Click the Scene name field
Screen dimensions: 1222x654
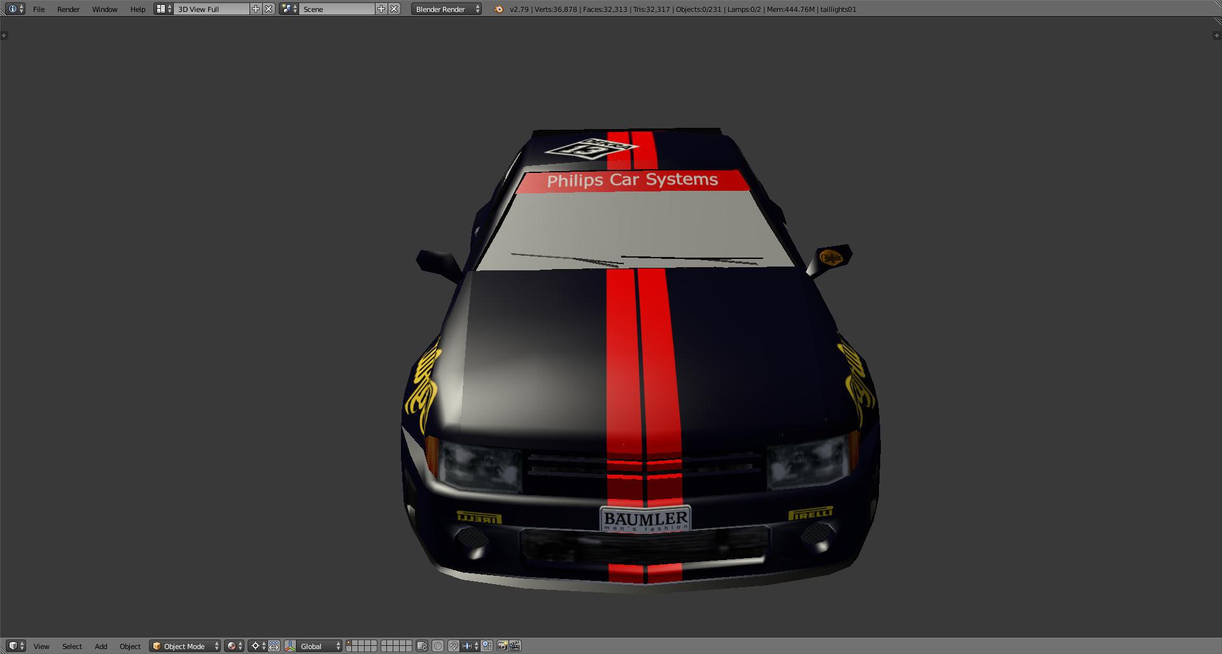pyautogui.click(x=337, y=8)
